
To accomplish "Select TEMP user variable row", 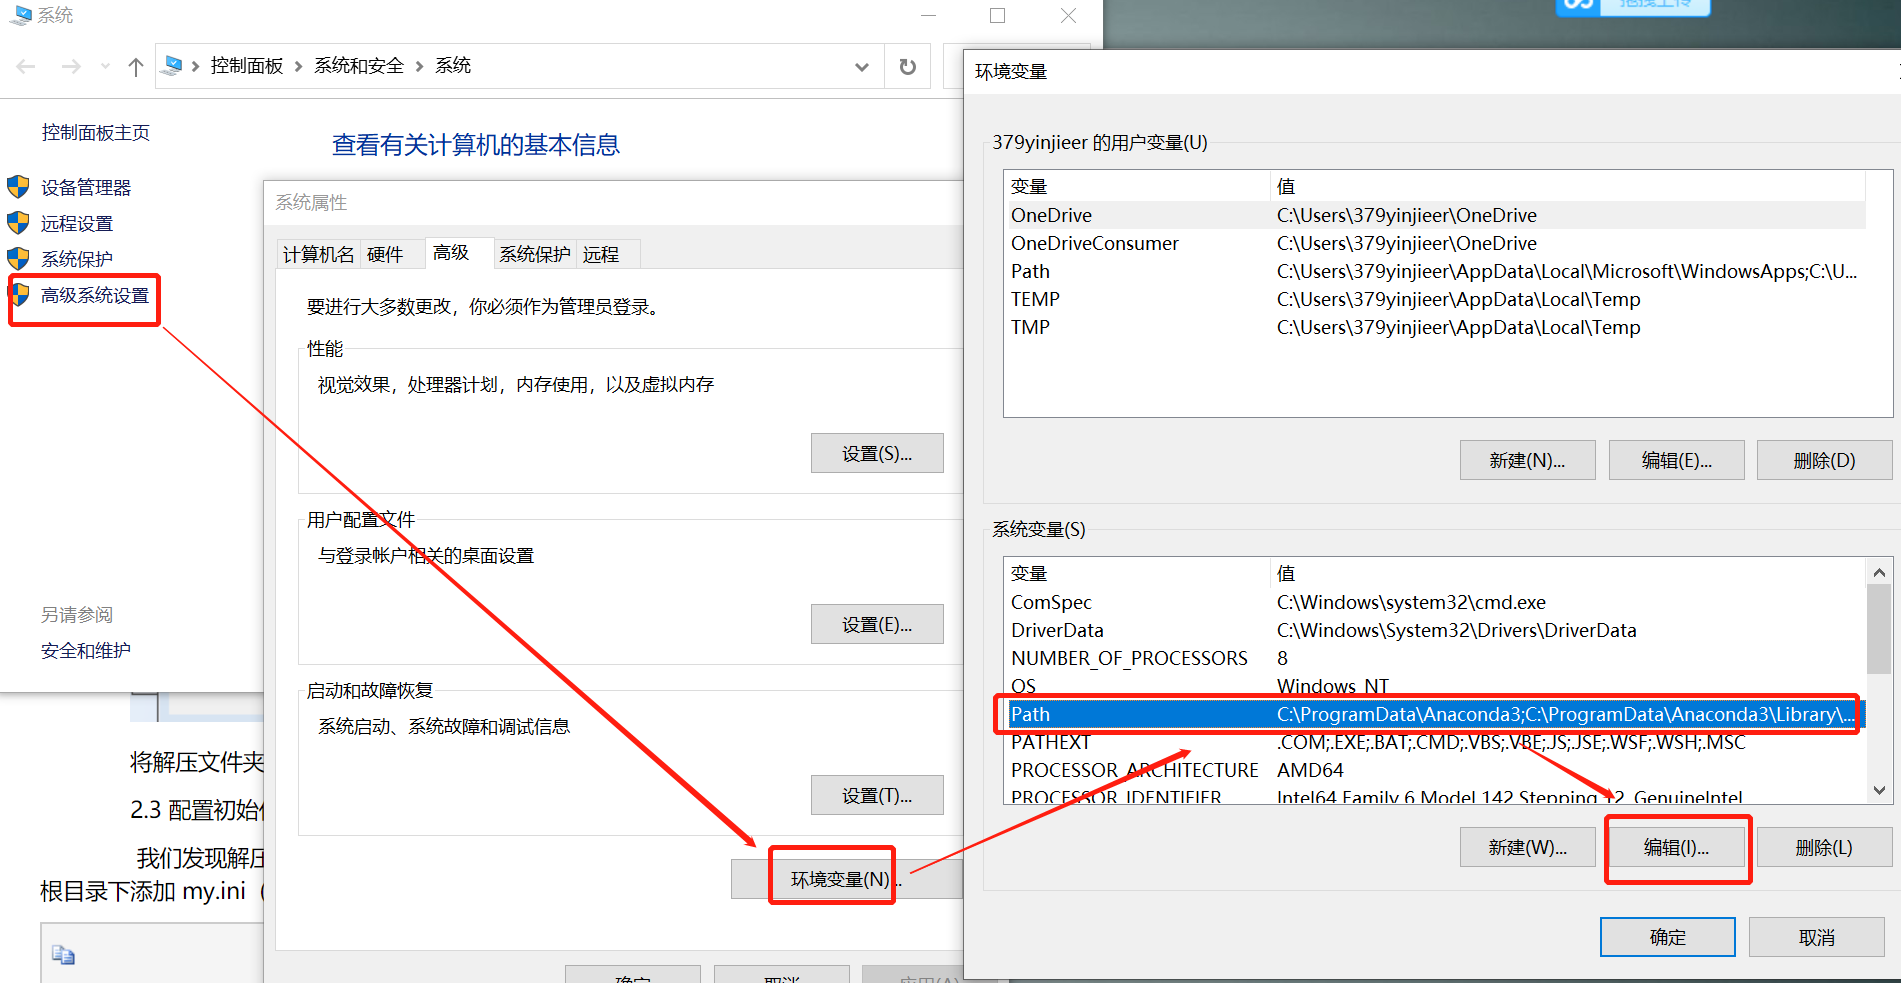I will (1435, 299).
